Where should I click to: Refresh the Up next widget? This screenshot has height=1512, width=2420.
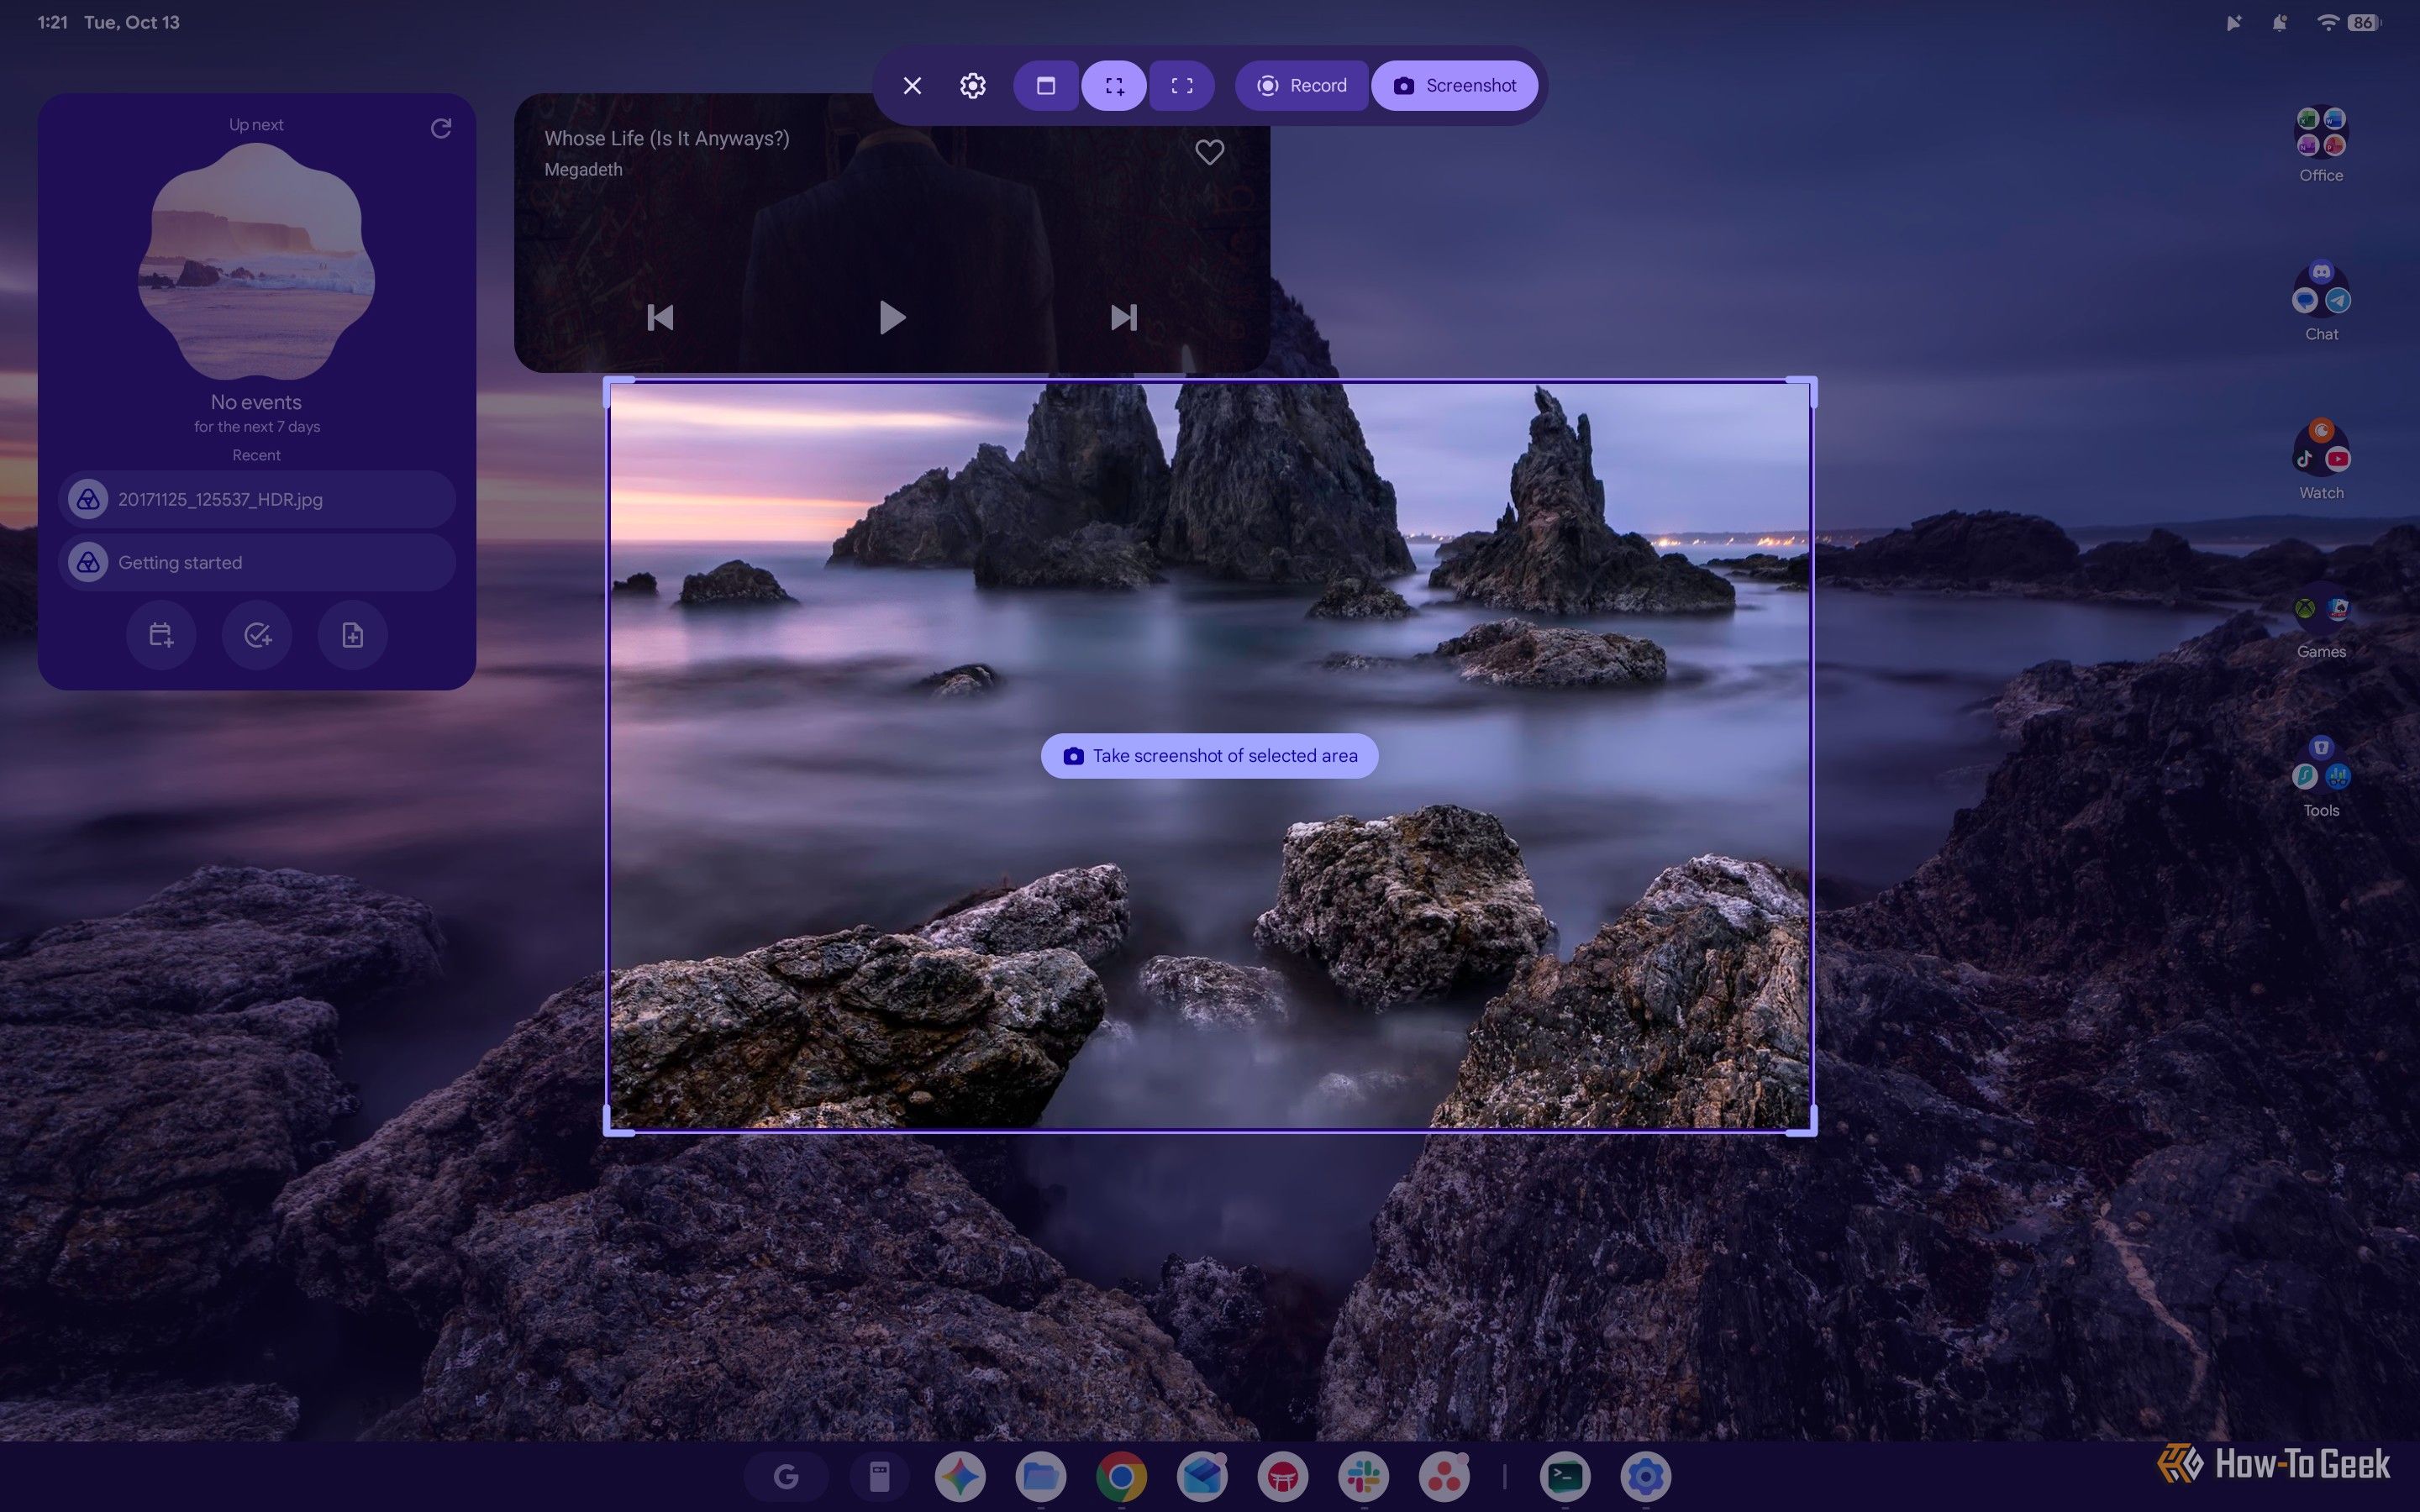click(x=441, y=128)
